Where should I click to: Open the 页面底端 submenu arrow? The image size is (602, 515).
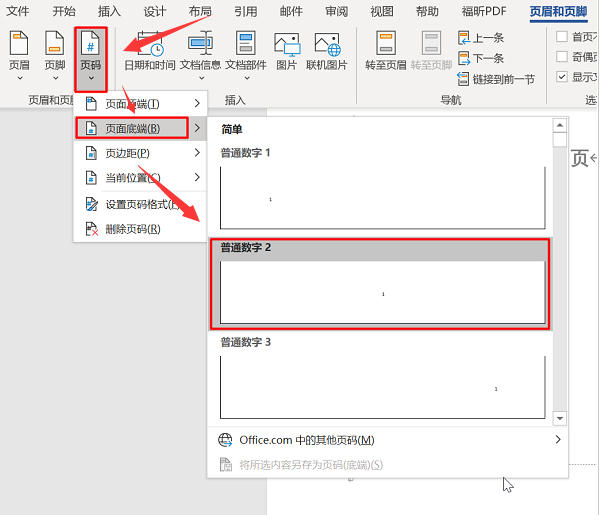197,128
